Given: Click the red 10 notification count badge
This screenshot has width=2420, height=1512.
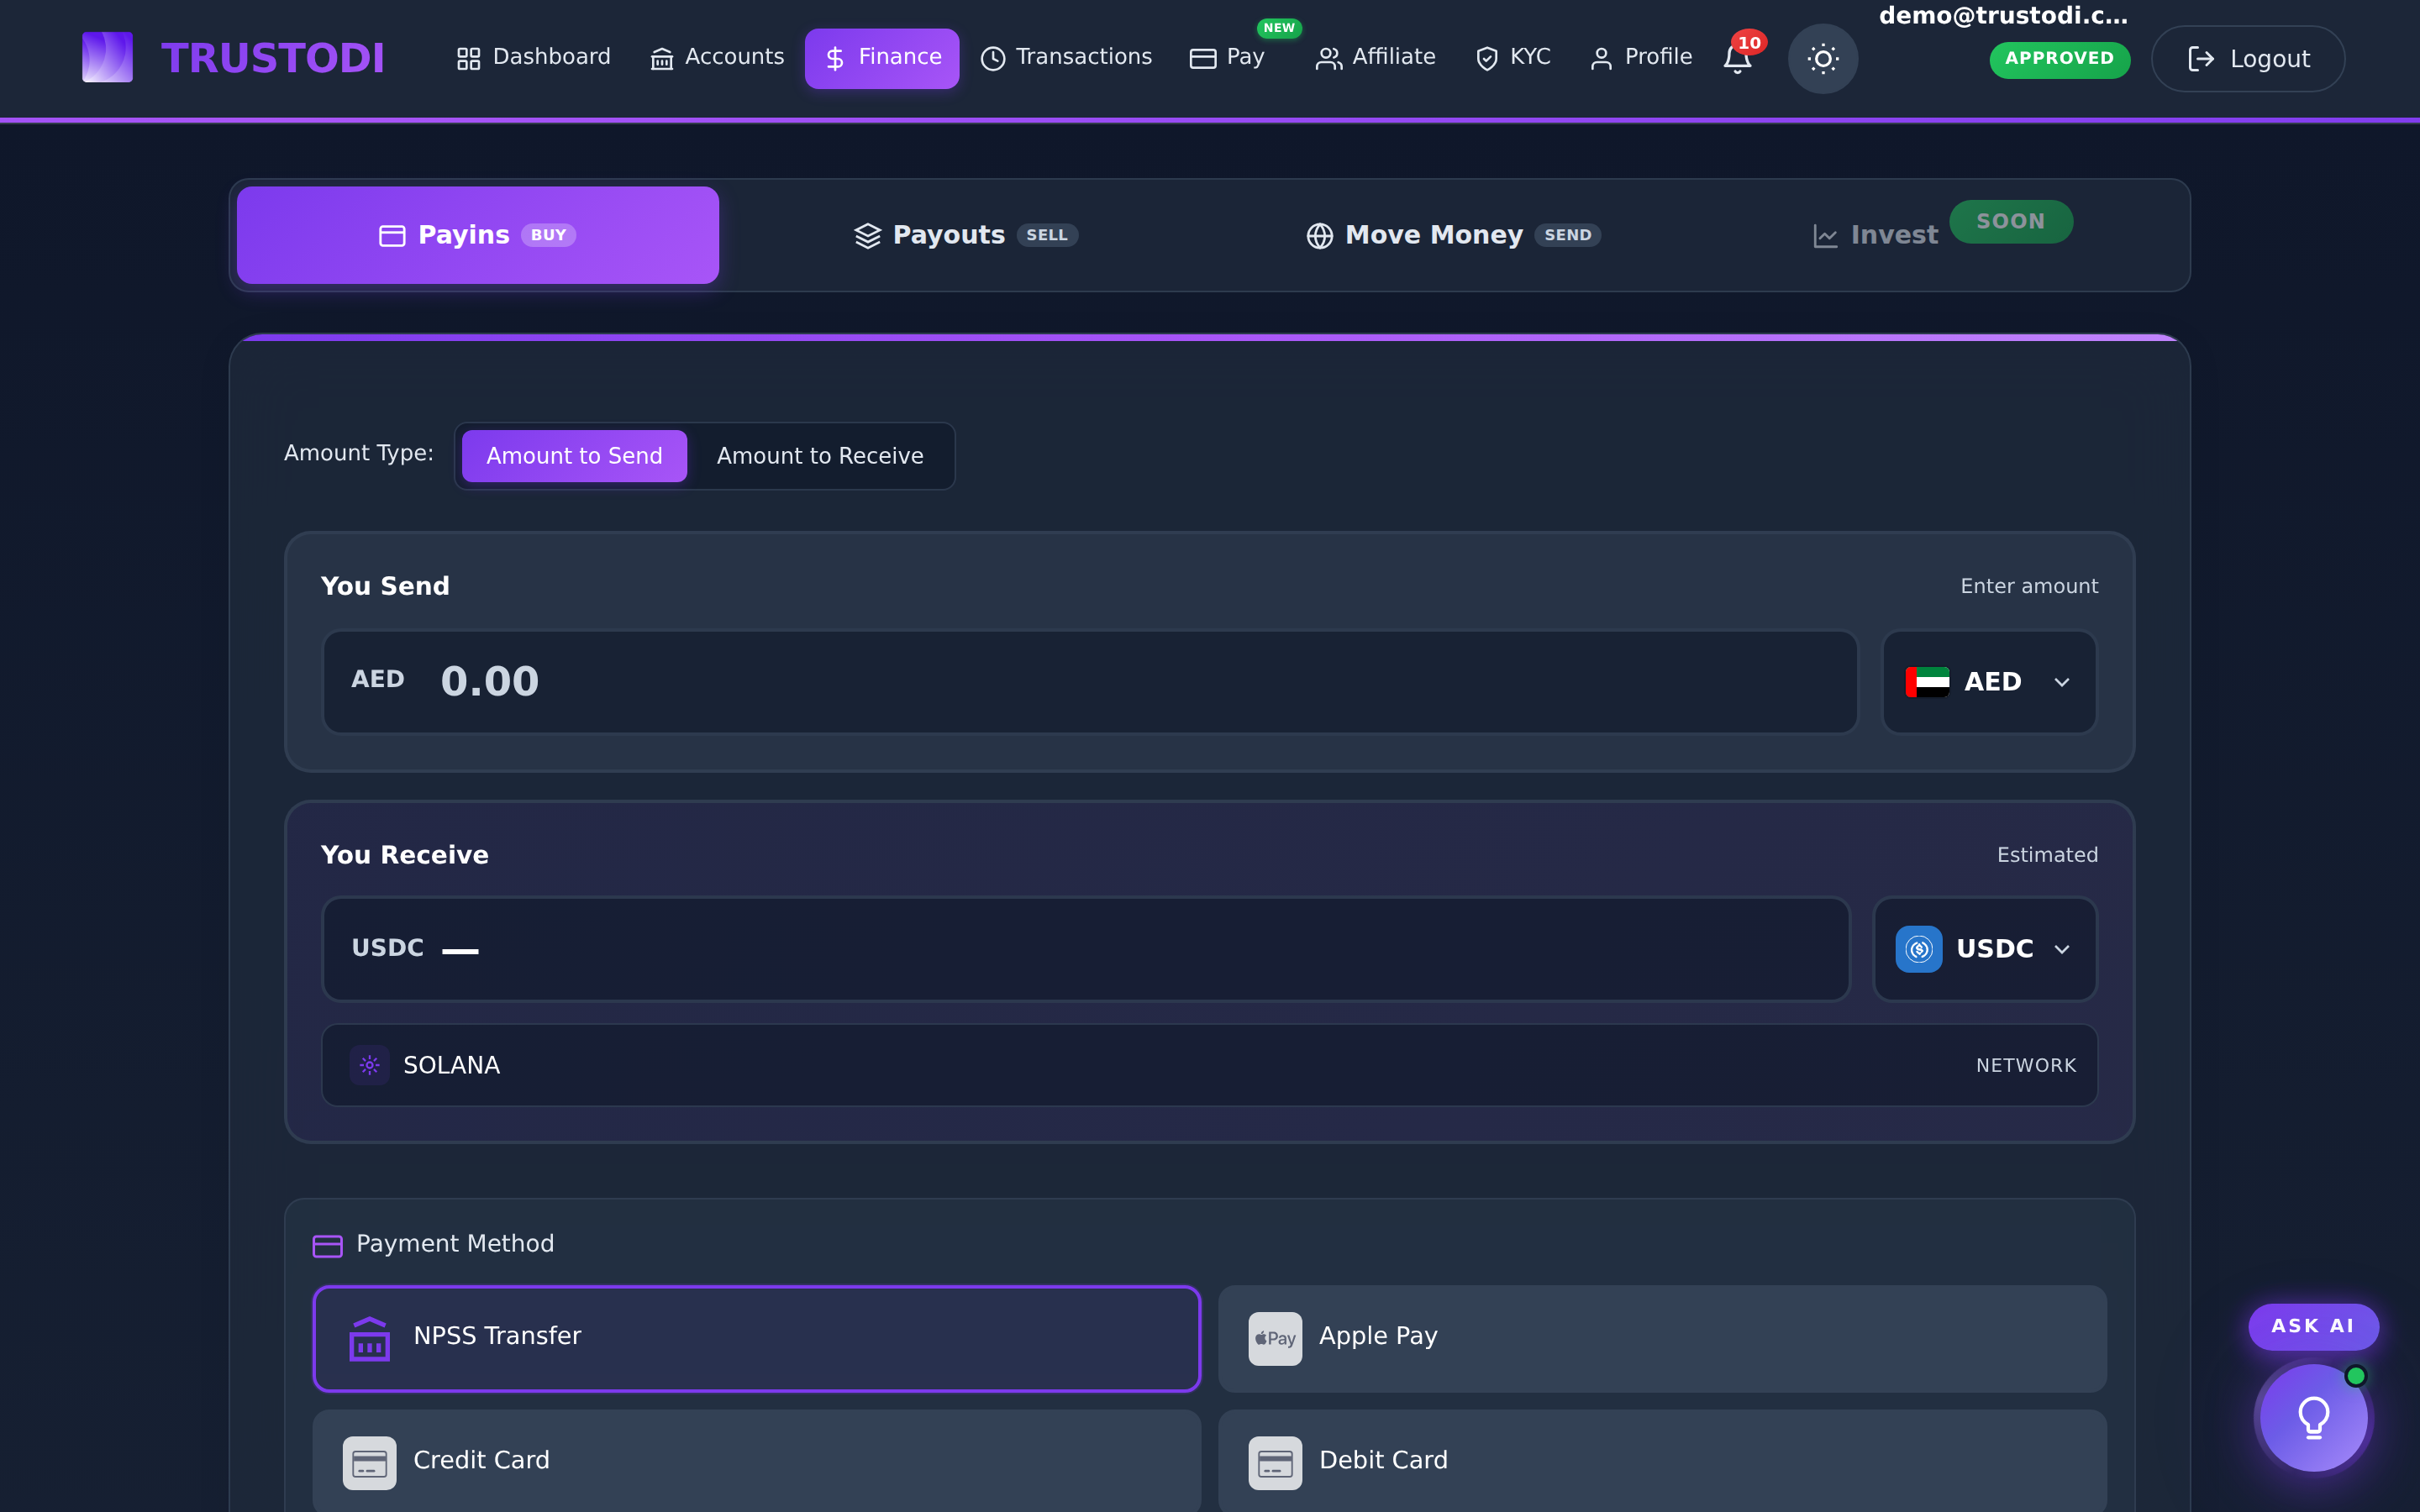Looking at the screenshot, I should [1749, 43].
